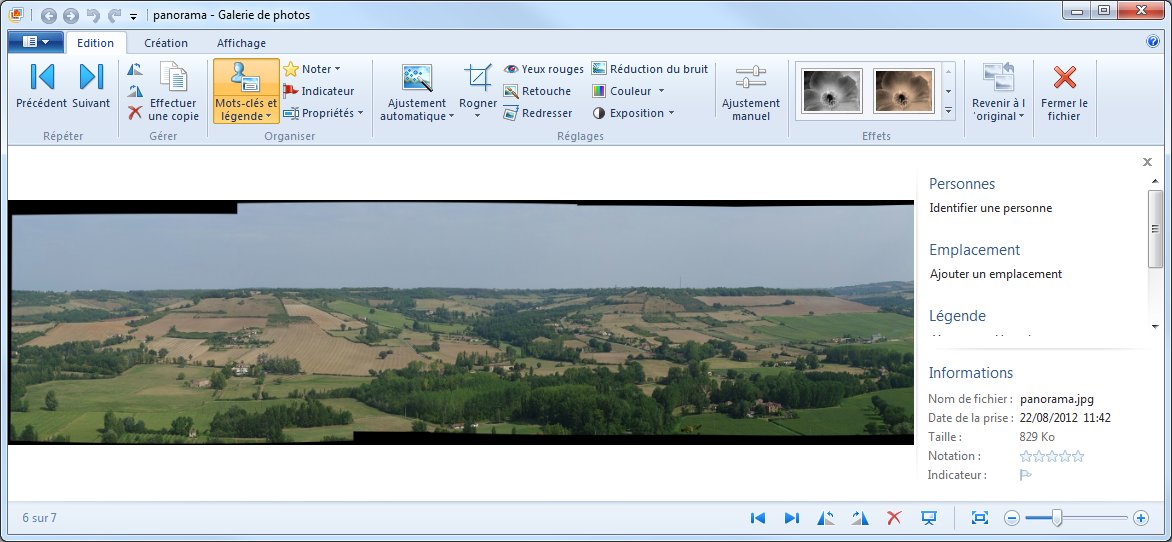Rotate right button in bottom bar
The width and height of the screenshot is (1172, 542).
coord(860,517)
